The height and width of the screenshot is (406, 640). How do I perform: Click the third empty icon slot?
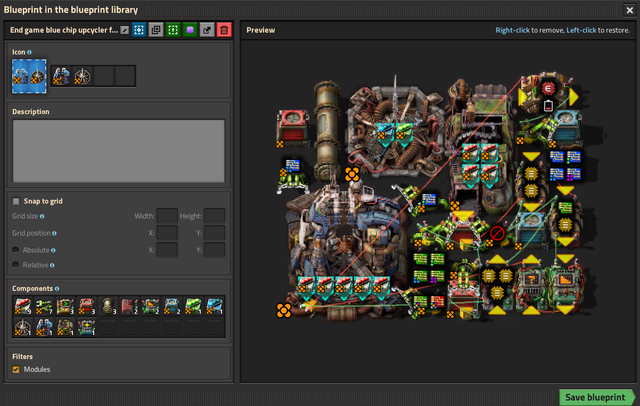104,76
